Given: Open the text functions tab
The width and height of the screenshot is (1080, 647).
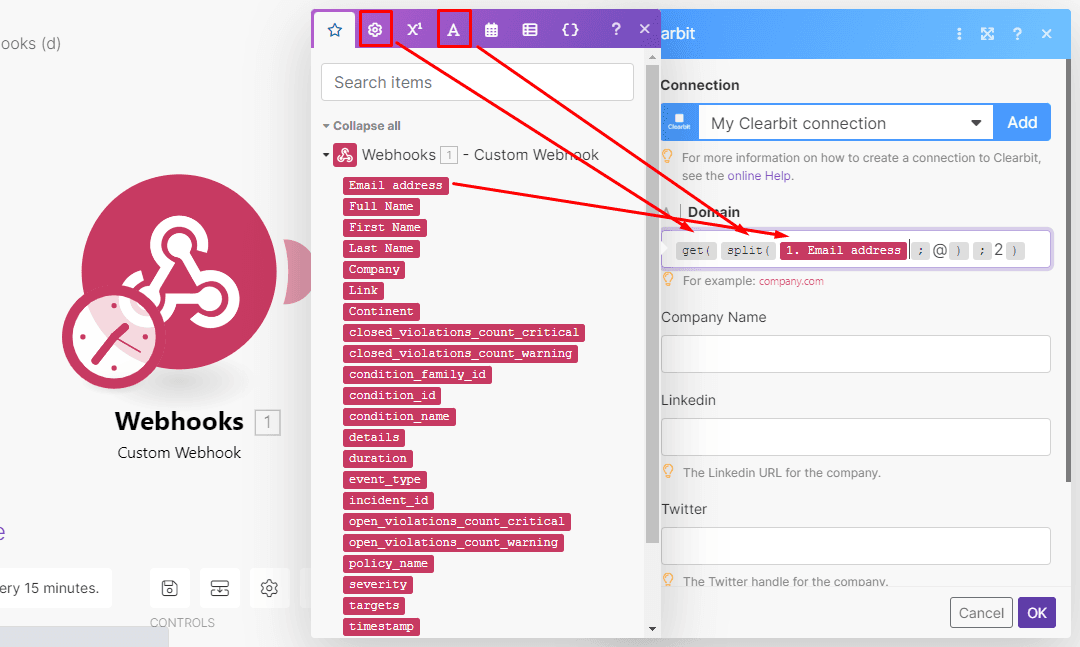Looking at the screenshot, I should point(453,30).
